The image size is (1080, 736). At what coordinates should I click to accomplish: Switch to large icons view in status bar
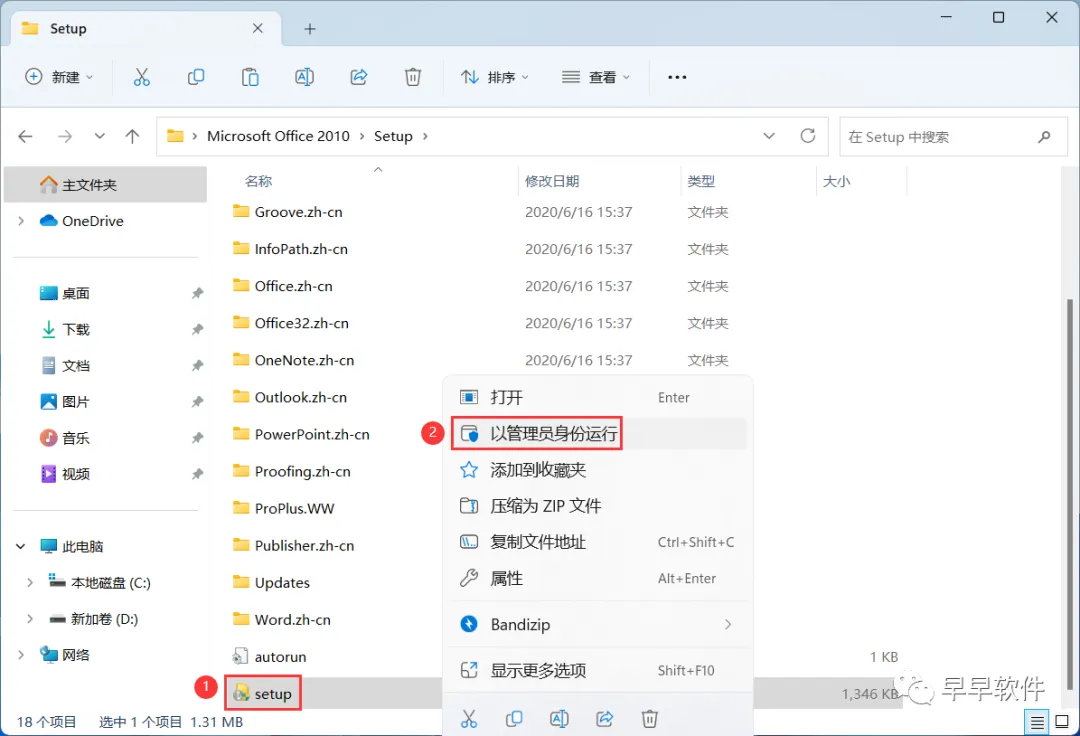point(1062,722)
